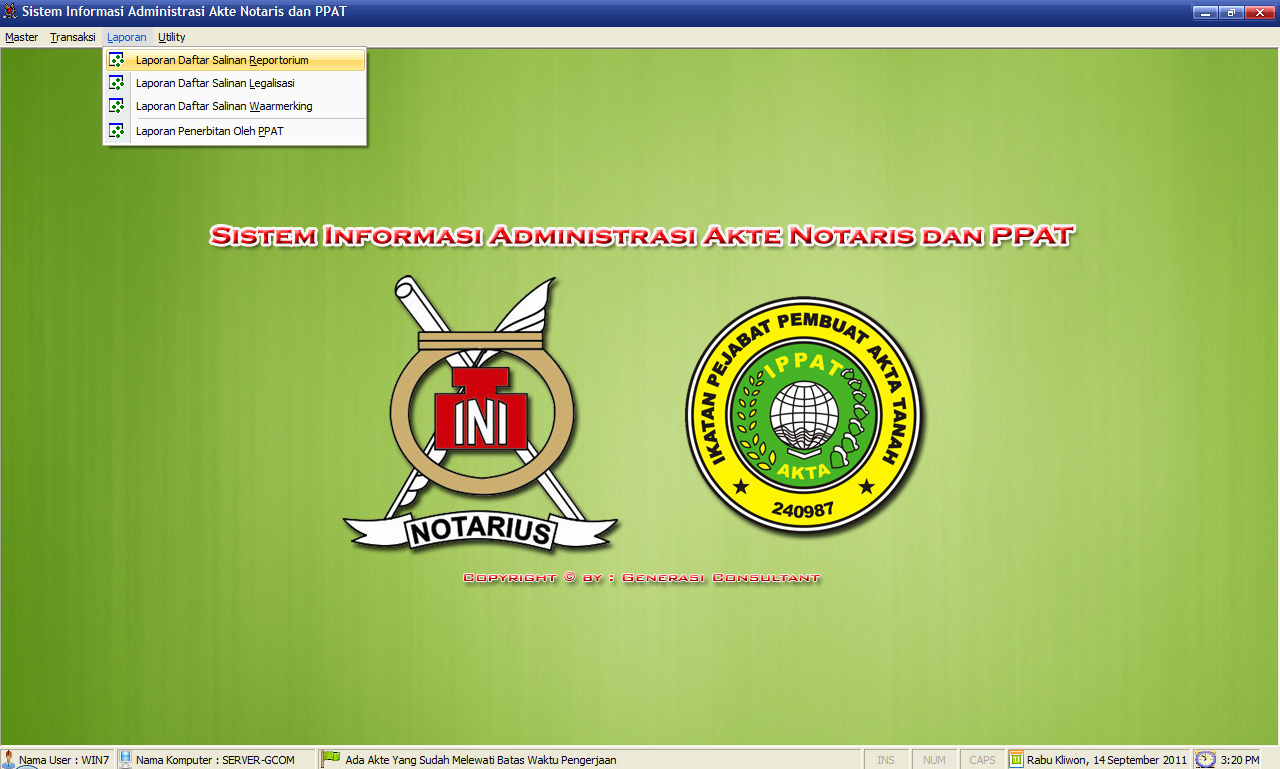
Task: Click the calendar icon beside the date
Action: coord(1016,759)
